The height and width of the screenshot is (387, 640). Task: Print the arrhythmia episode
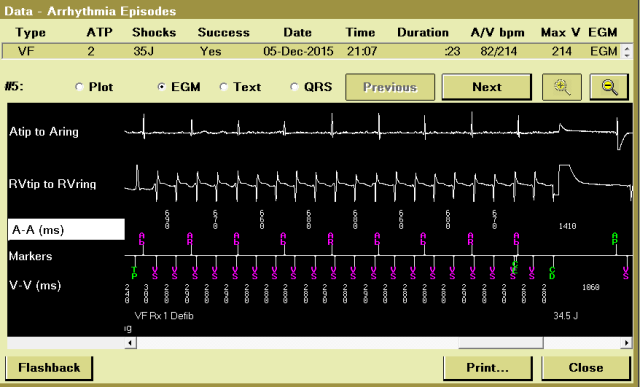tap(488, 368)
